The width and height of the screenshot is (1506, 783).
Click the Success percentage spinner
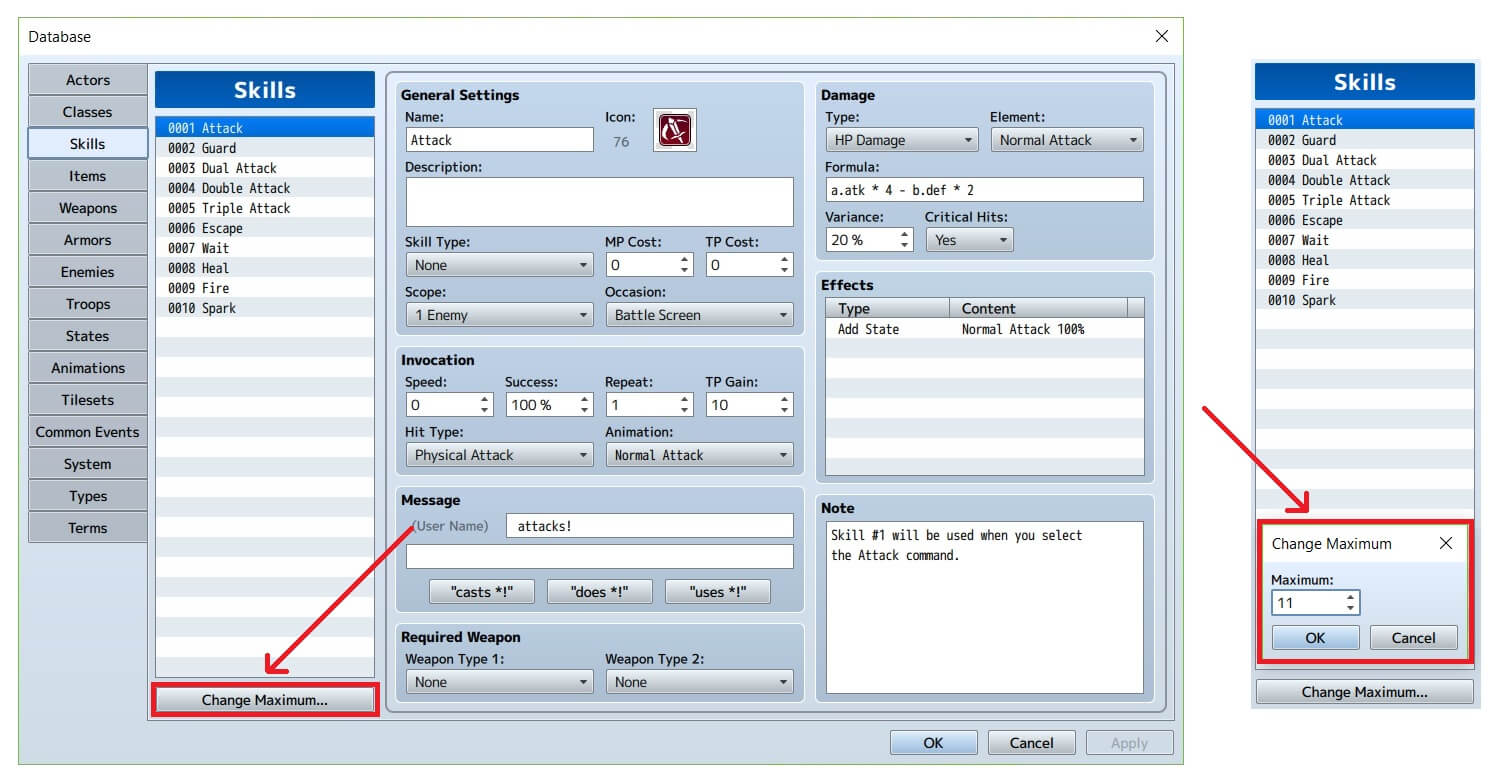549,405
